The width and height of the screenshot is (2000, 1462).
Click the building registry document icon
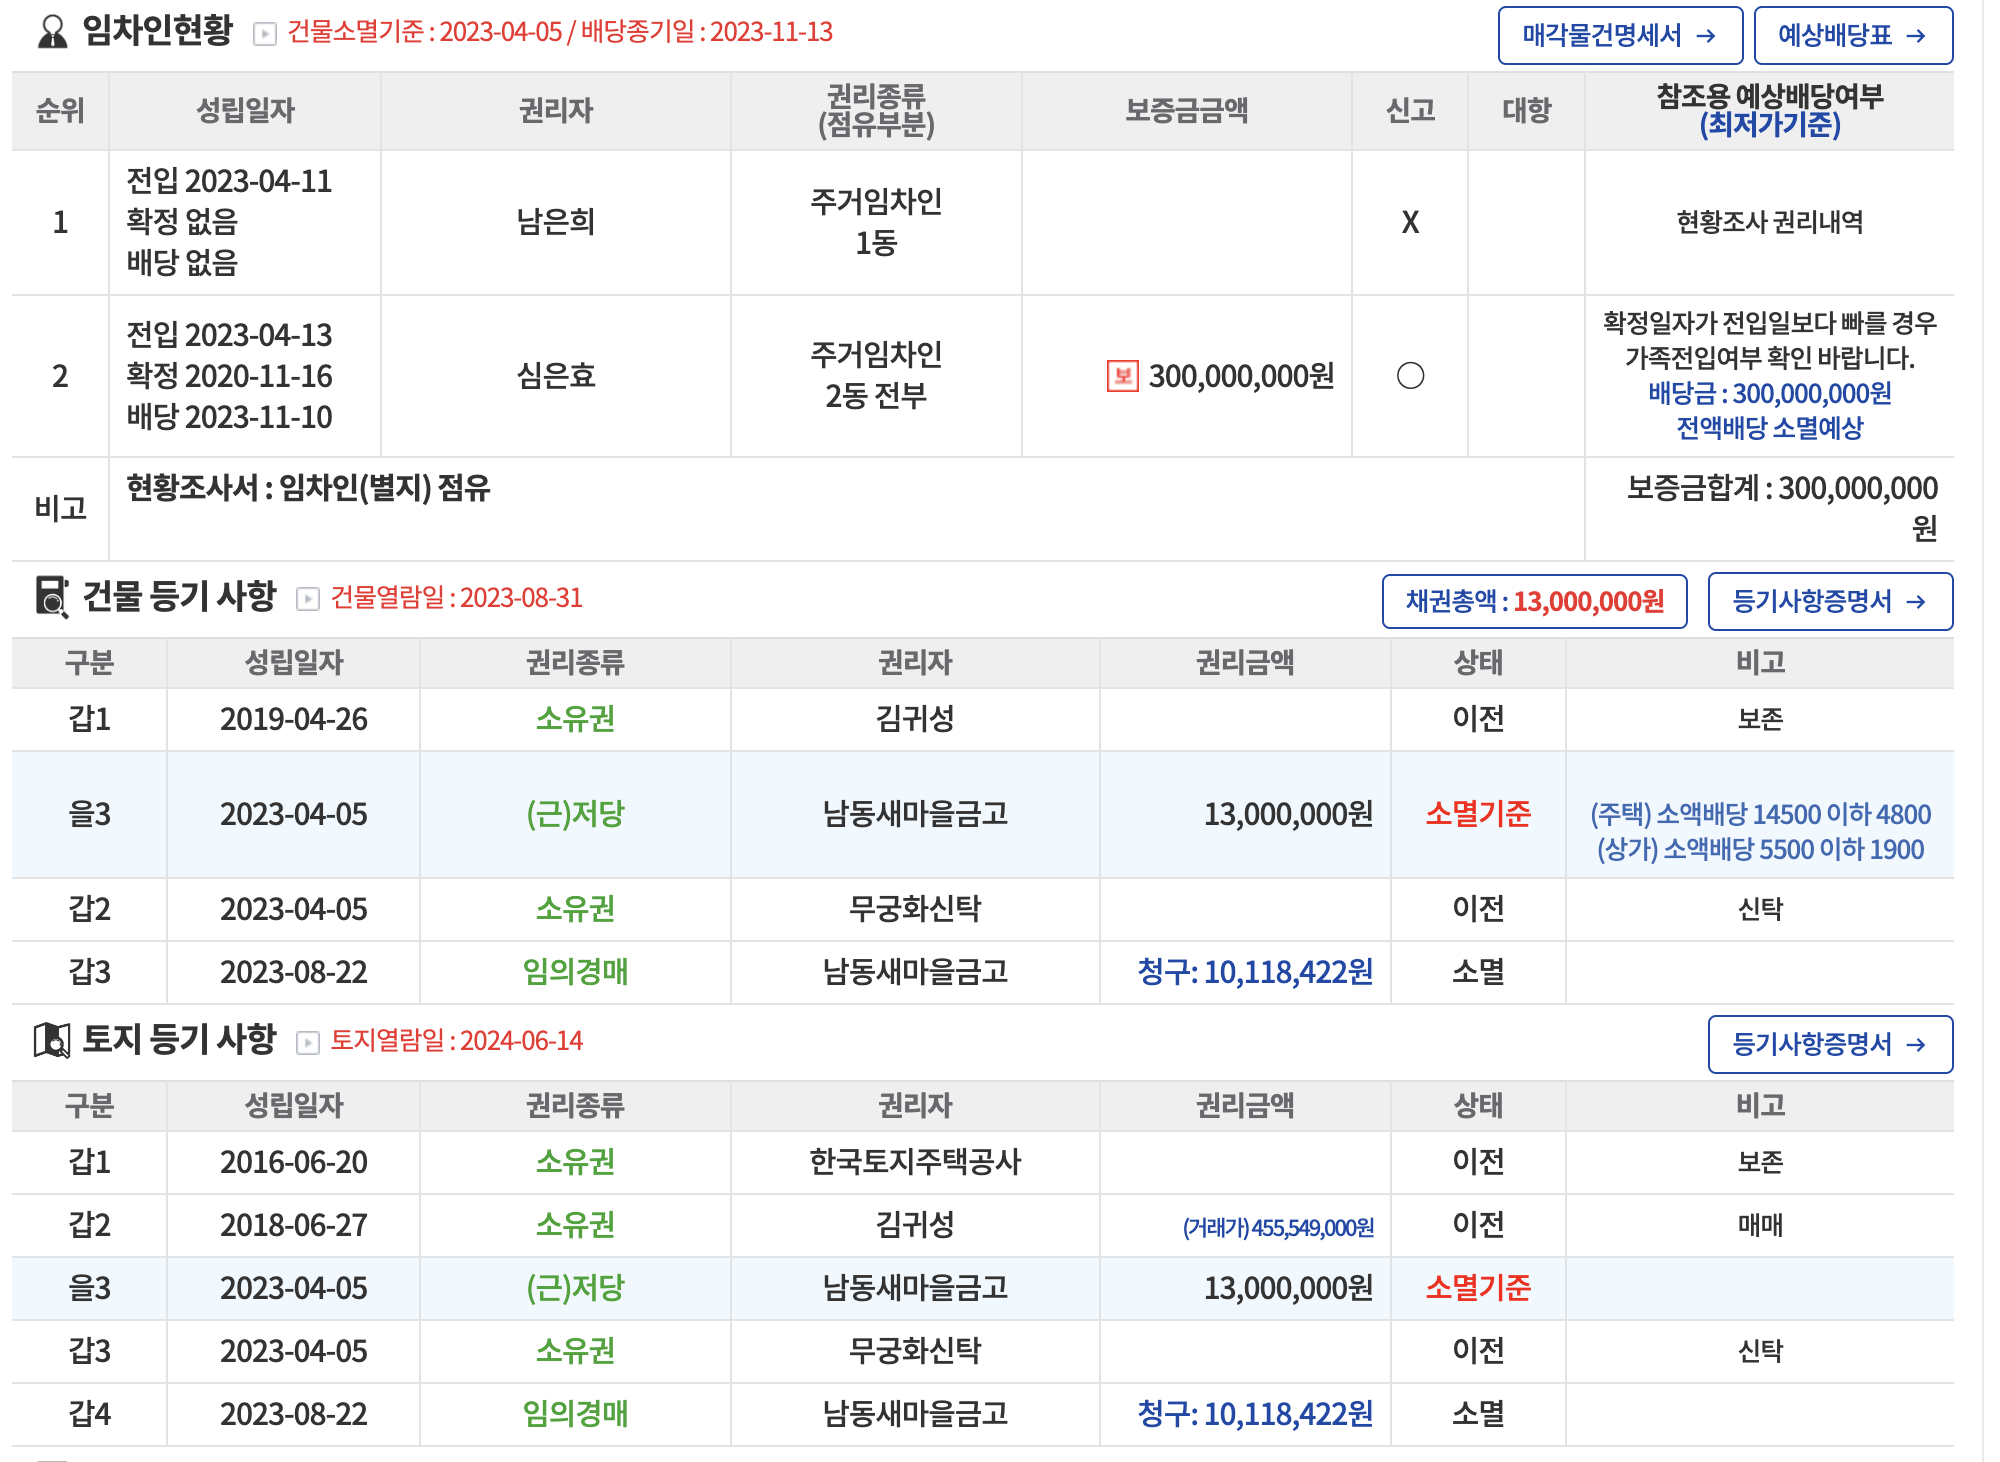pos(52,597)
